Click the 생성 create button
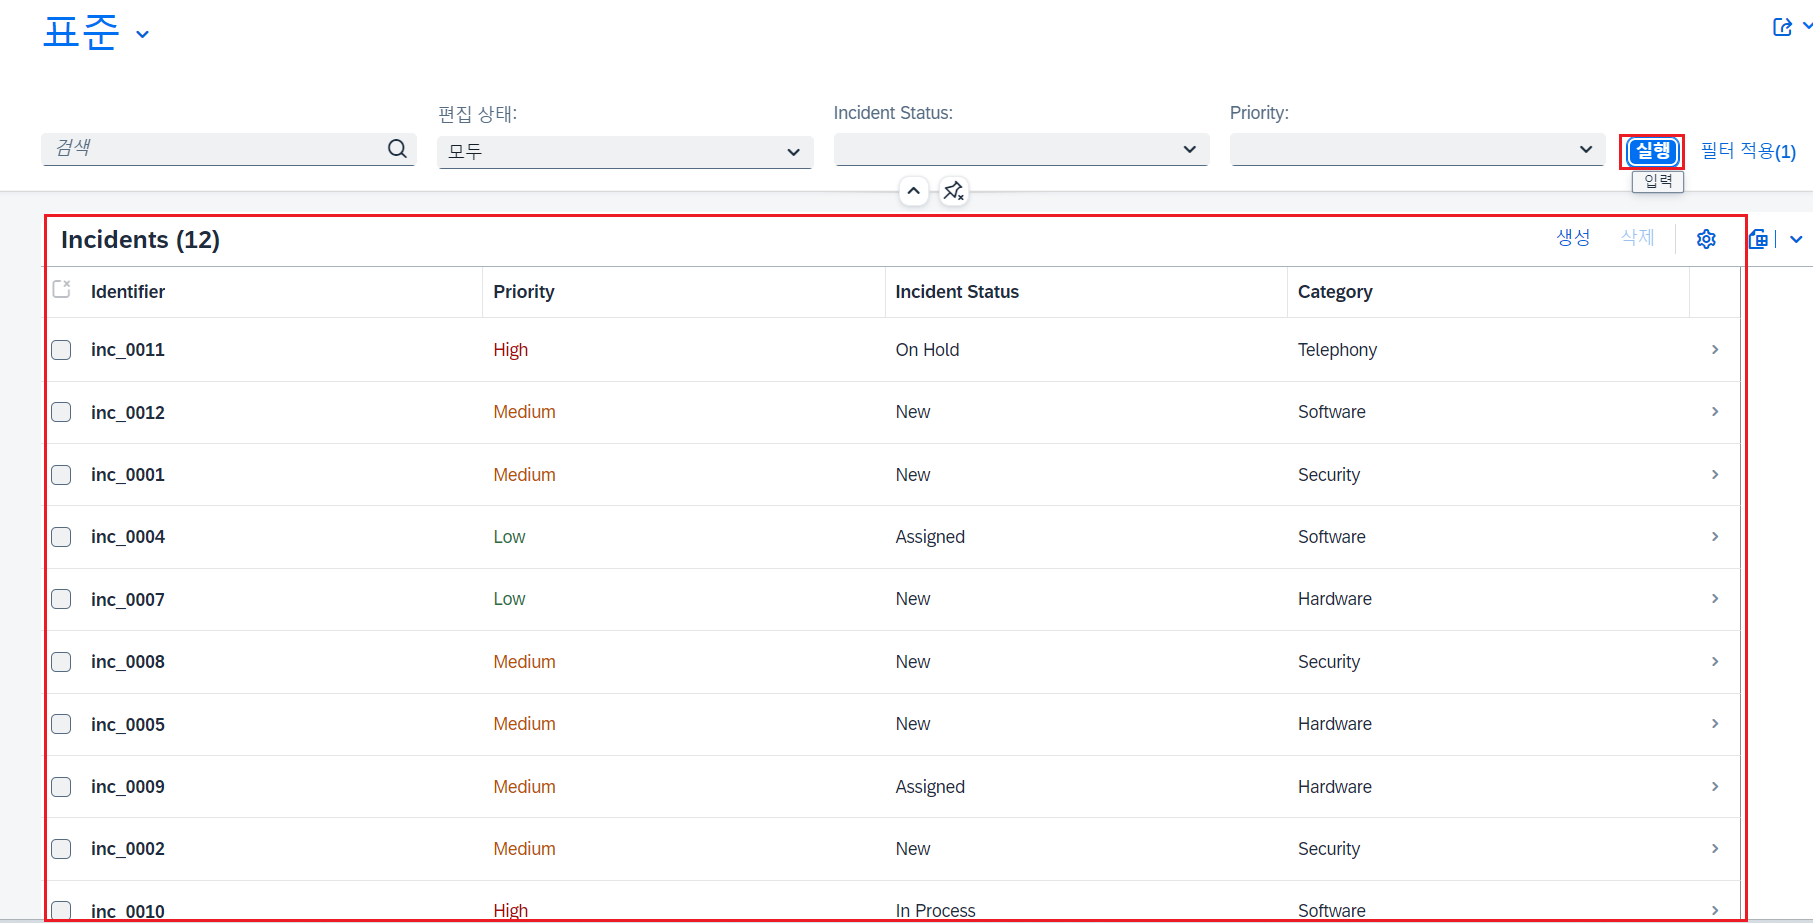The height and width of the screenshot is (923, 1813). 1573,238
